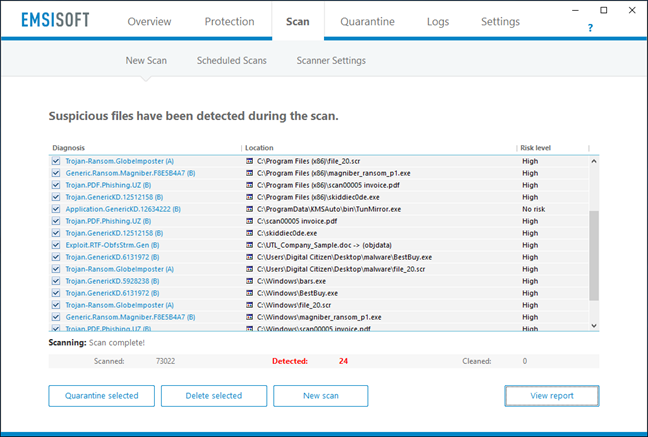Viewport: 648px width, 437px height.
Task: Click file icon beside C:\Windows\file_20.scr
Action: (250, 305)
